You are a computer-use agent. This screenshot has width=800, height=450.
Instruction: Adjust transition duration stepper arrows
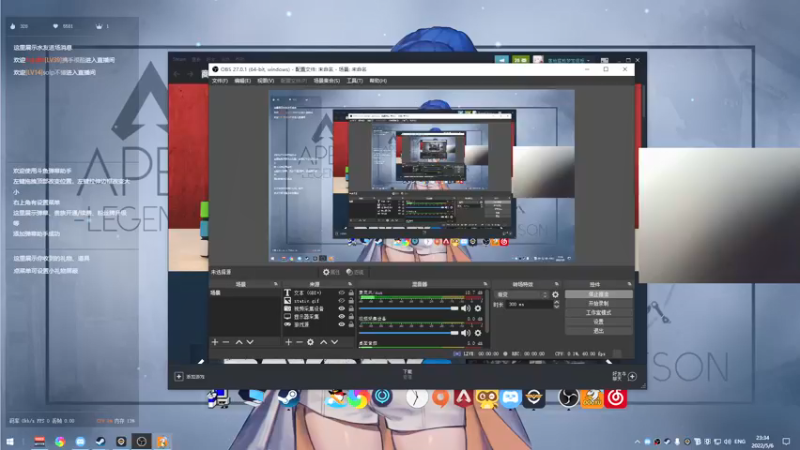pos(556,304)
